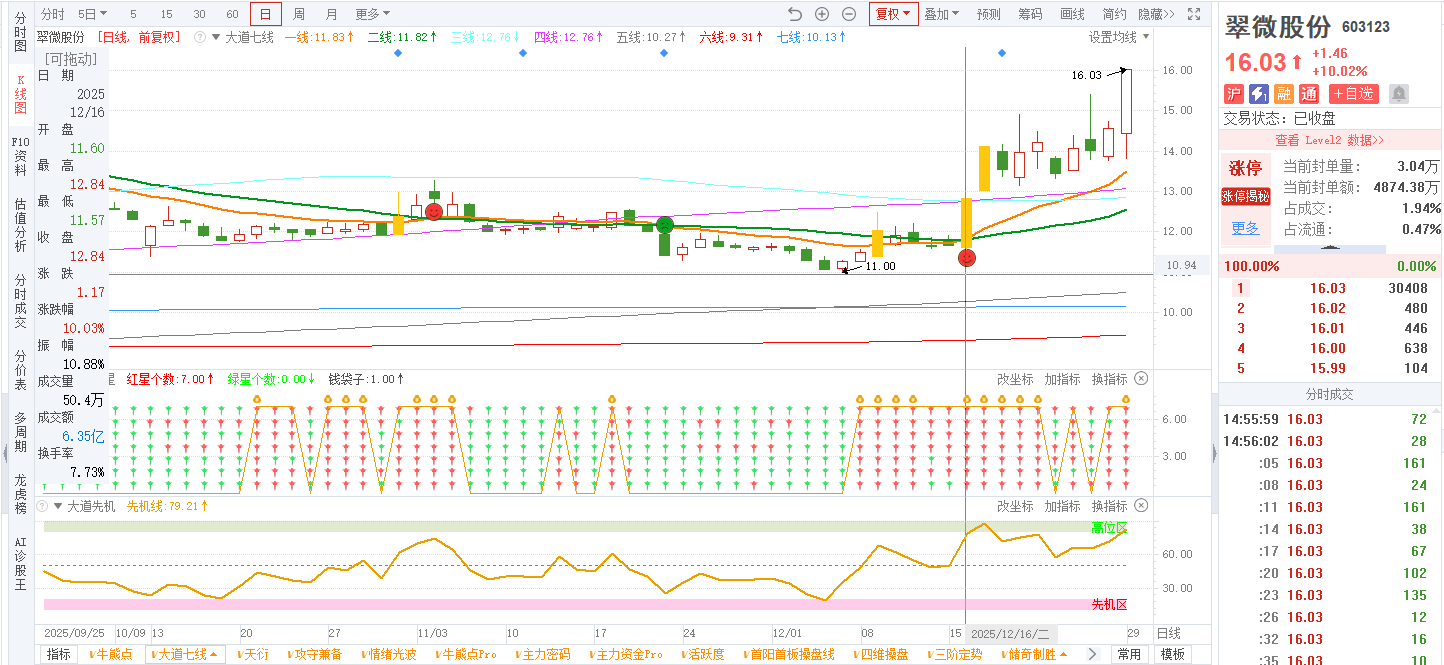Select F10资料 in the left sidebar

pos(20,156)
